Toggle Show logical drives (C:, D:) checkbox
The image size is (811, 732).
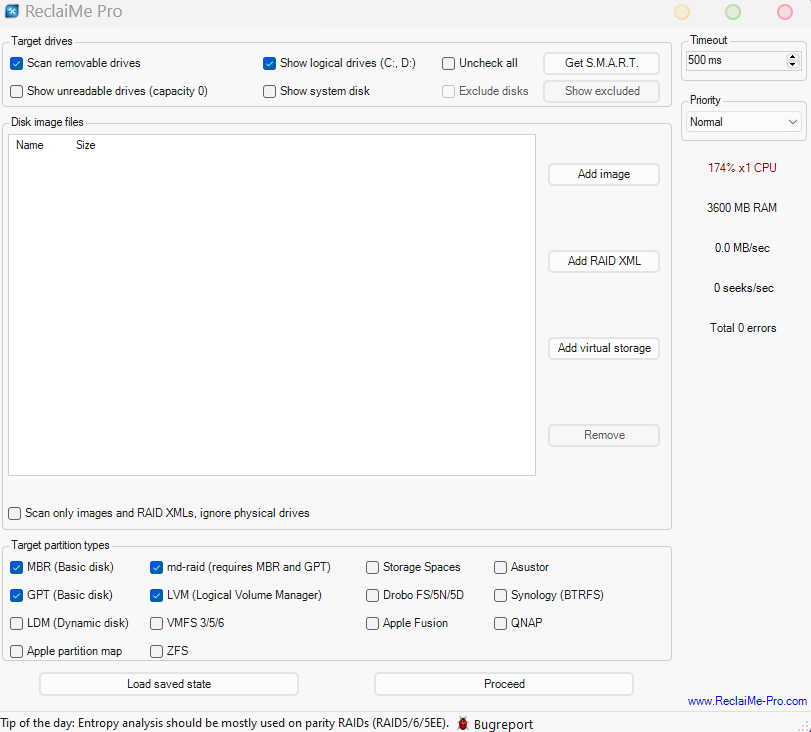click(x=269, y=63)
